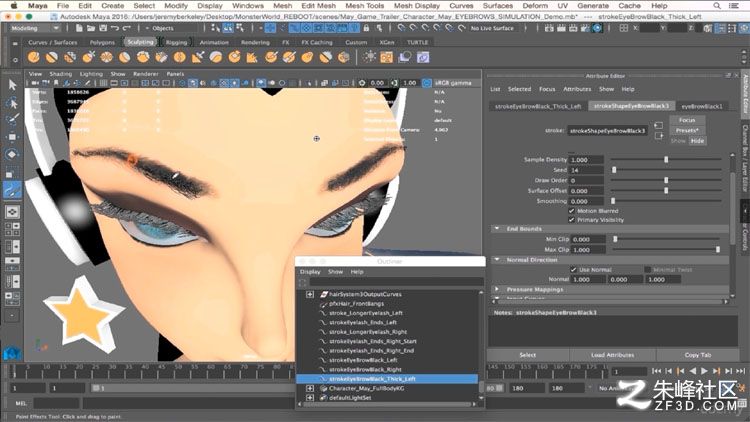
Task: Click the four-pane layout icon in toolbox
Action: pos(12,229)
